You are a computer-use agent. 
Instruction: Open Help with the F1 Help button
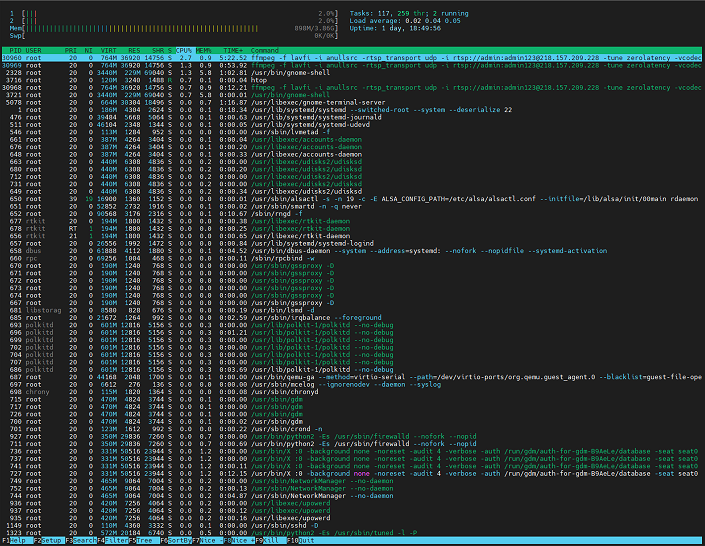click(17, 541)
